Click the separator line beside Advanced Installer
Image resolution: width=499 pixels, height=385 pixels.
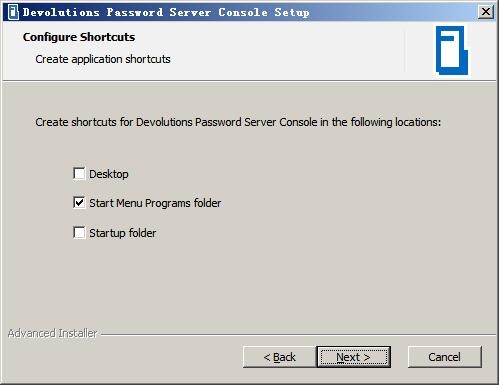pyautogui.click(x=298, y=334)
